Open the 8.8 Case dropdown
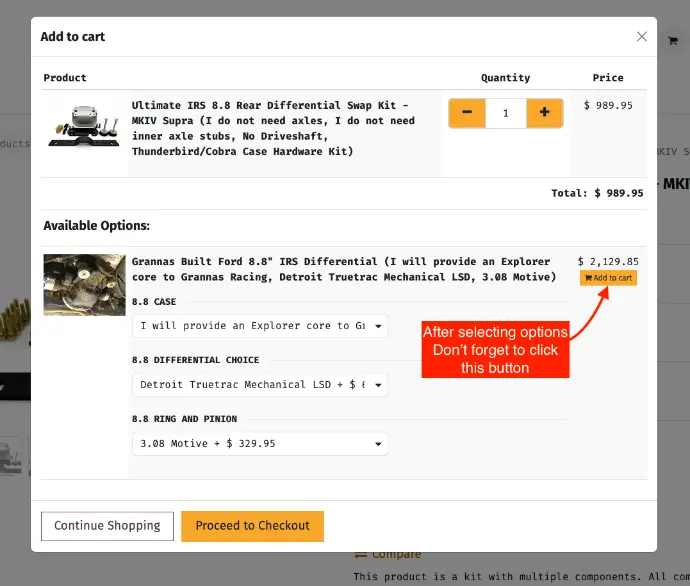Viewport: 690px width, 586px height. click(x=260, y=326)
